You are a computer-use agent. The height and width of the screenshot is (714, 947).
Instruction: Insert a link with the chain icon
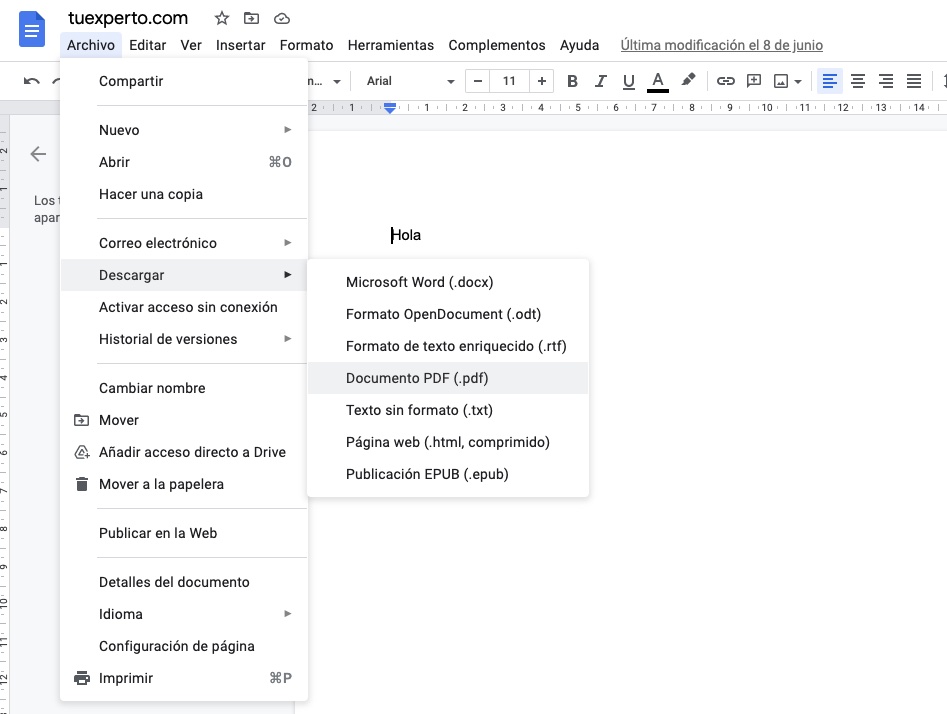click(726, 81)
